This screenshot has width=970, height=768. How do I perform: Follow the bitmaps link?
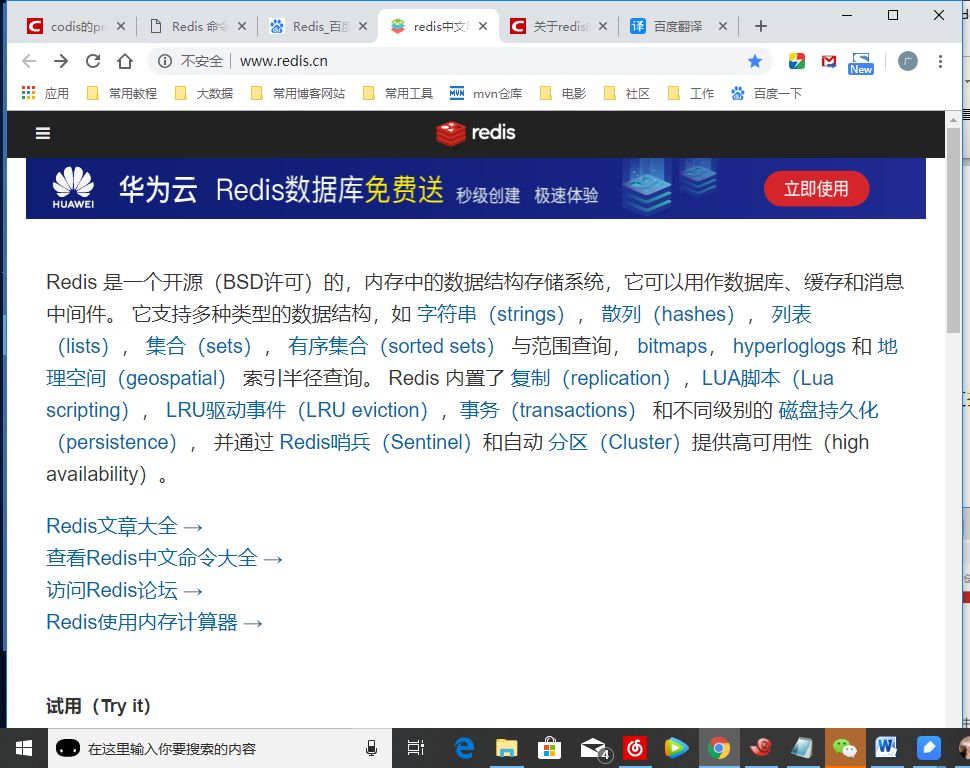click(672, 346)
